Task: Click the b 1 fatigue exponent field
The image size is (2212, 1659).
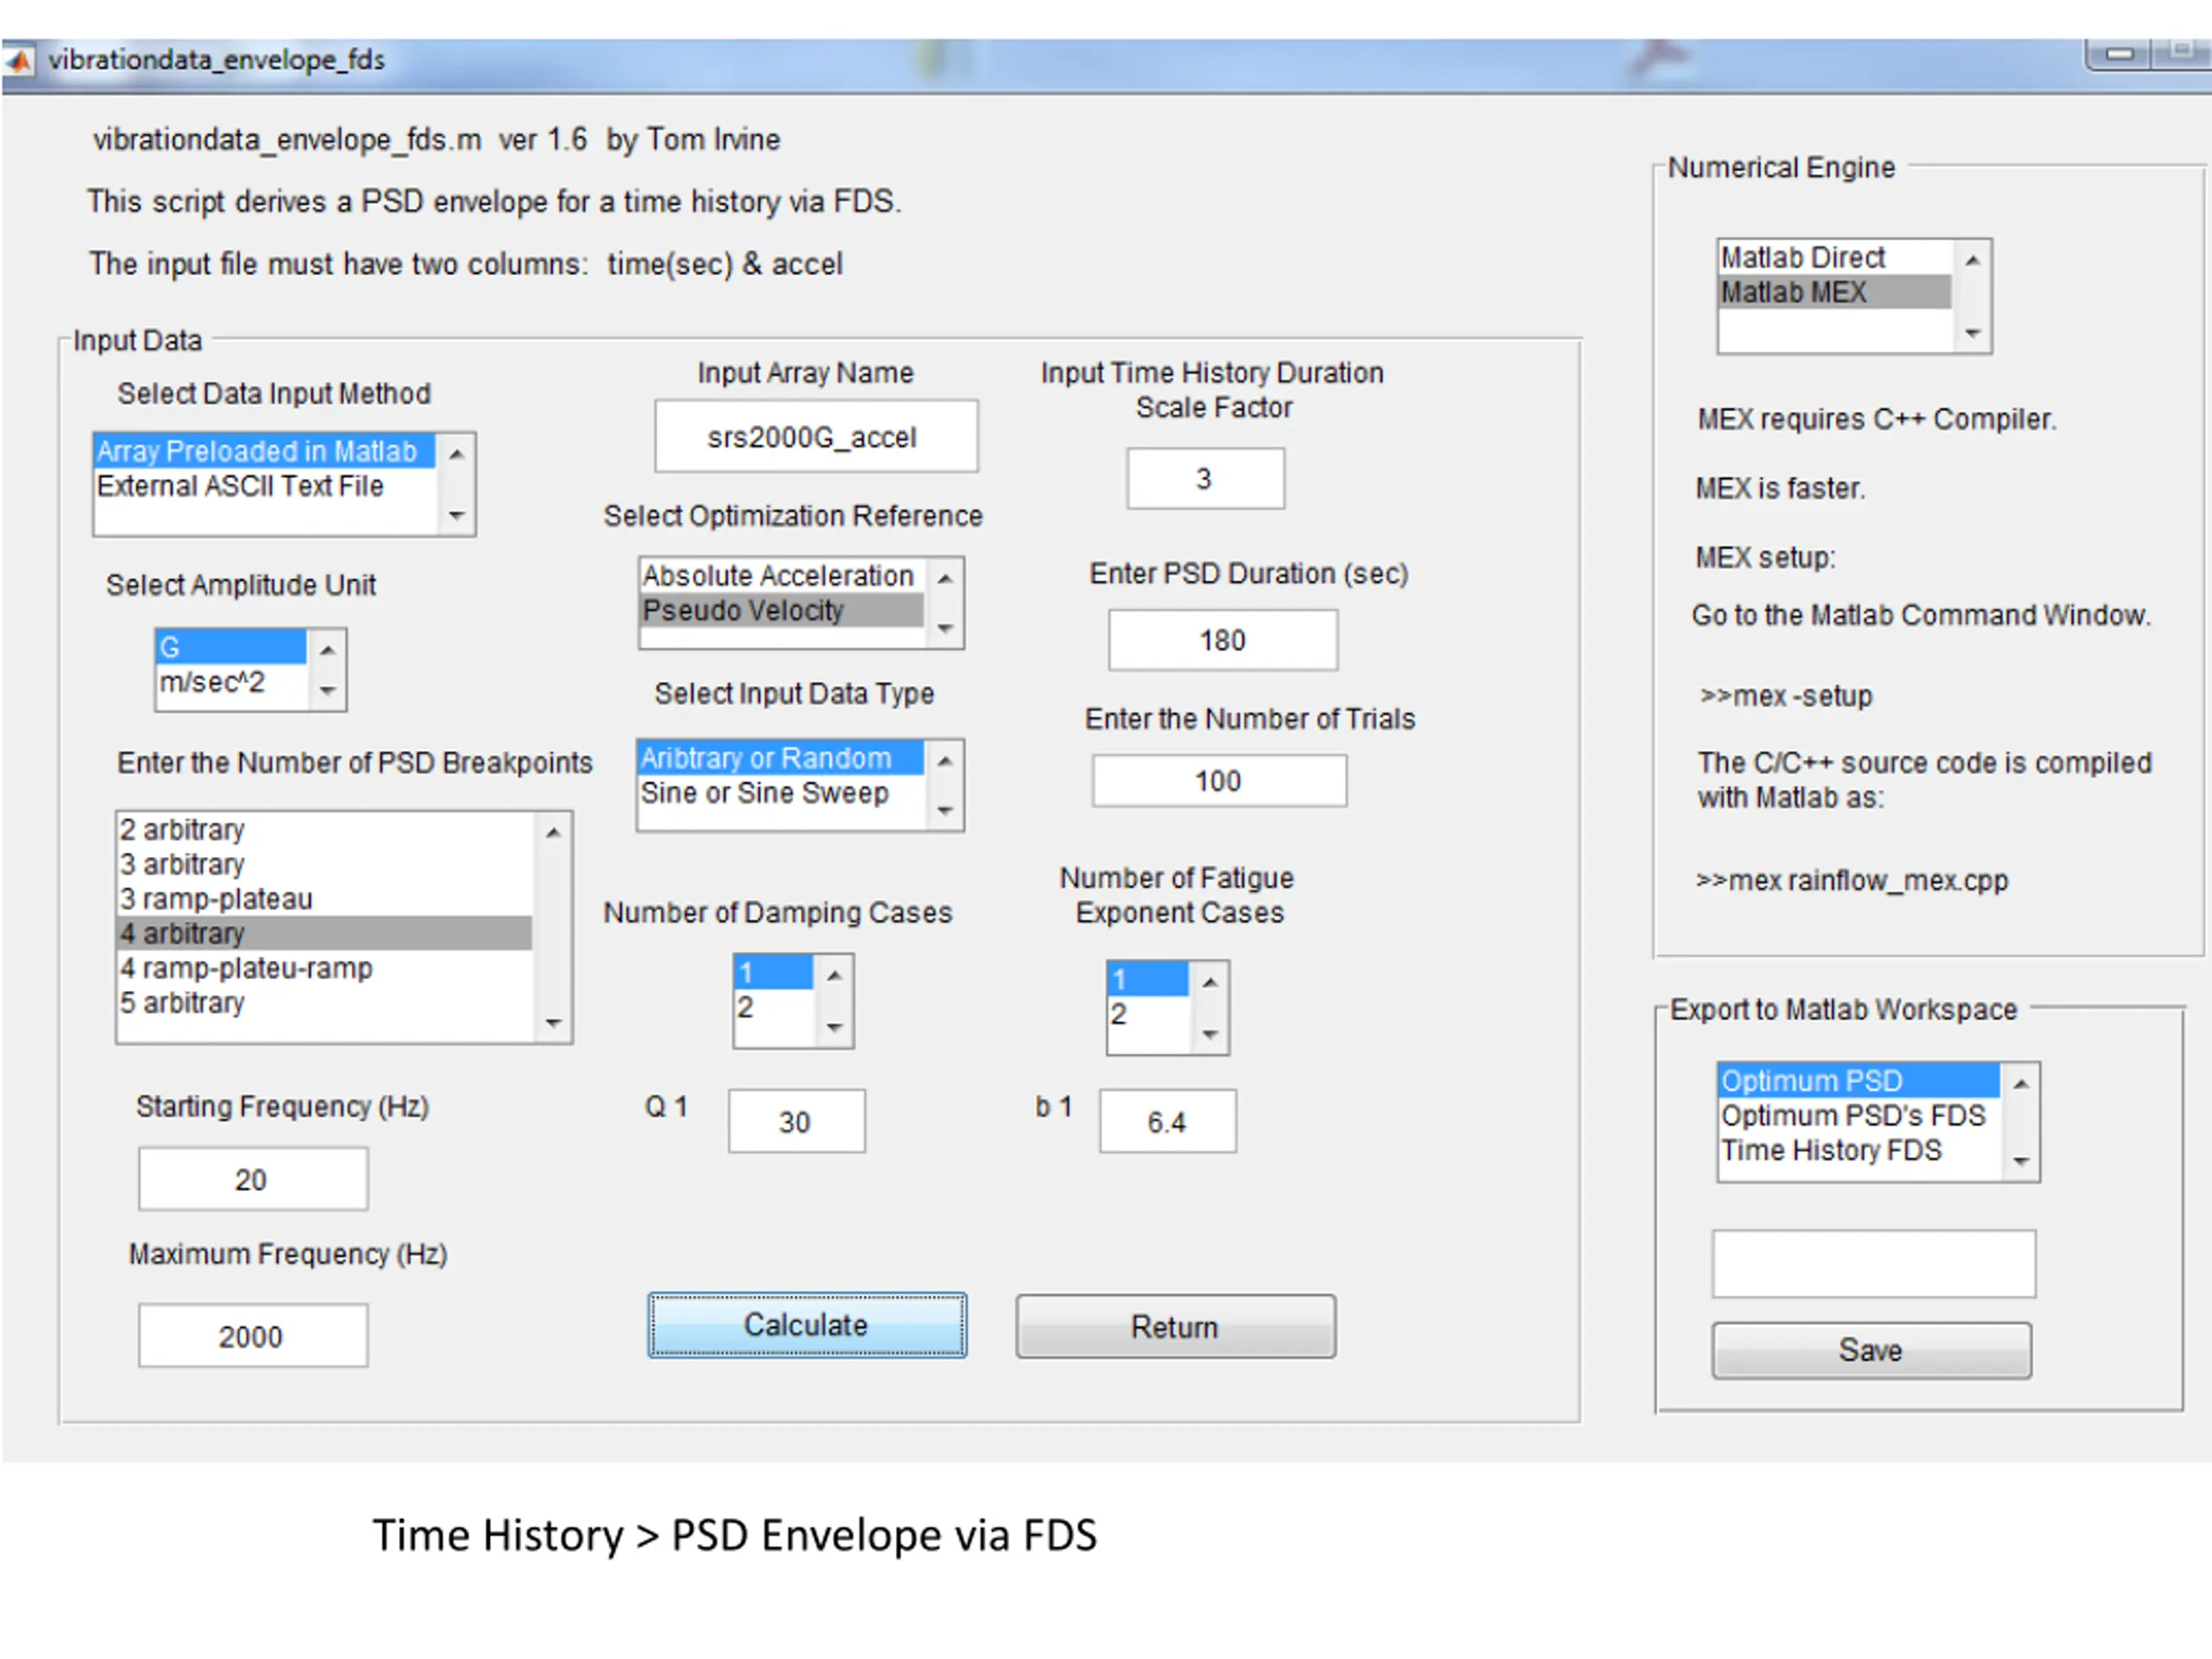Action: click(1167, 1121)
